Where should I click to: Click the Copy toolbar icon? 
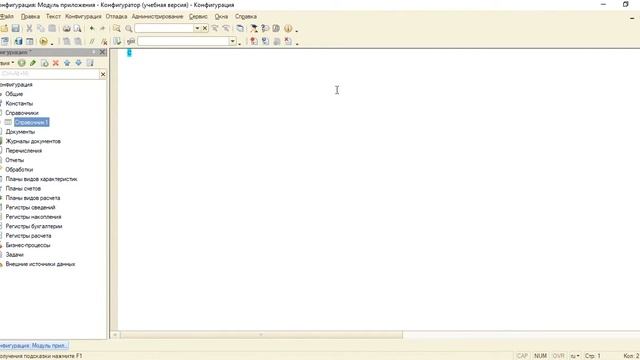(x=41, y=28)
